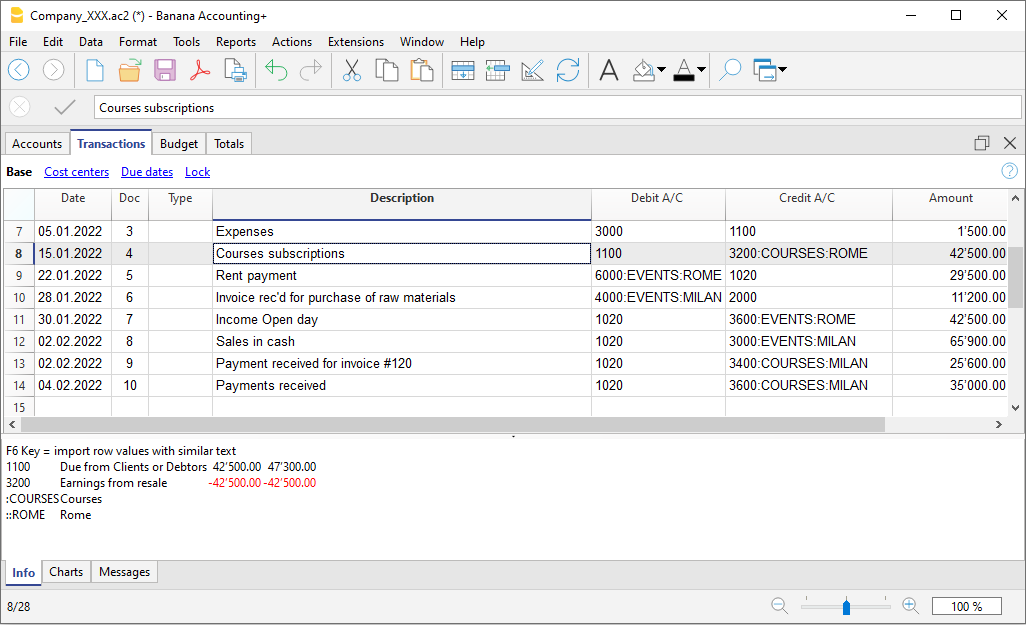Image resolution: width=1026 pixels, height=625 pixels.
Task: Click the zoom level slider
Action: point(846,606)
